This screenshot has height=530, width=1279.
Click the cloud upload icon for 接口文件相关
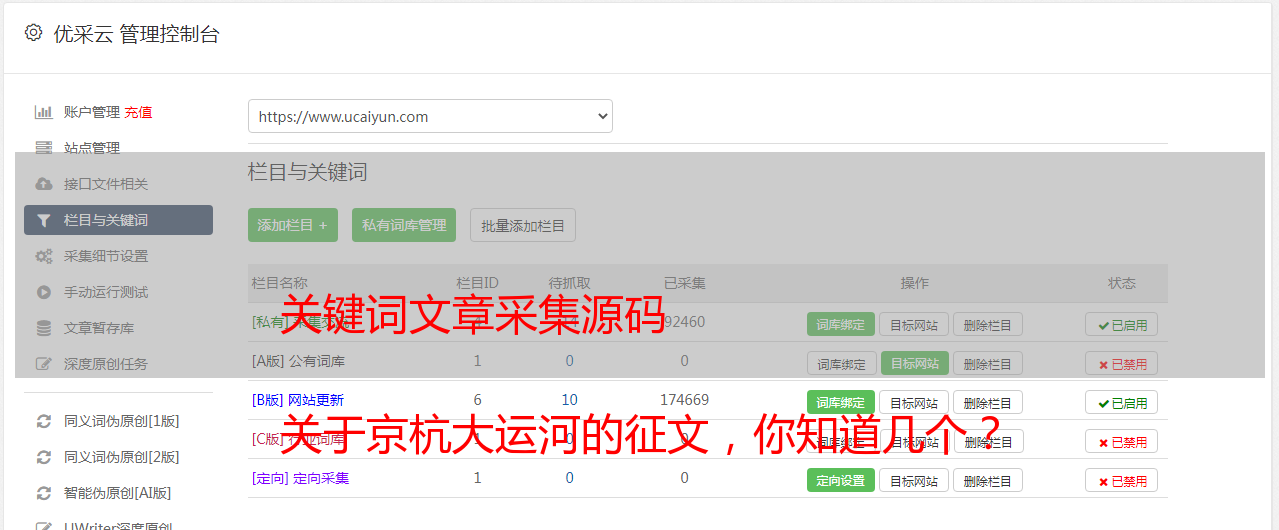click(43, 184)
